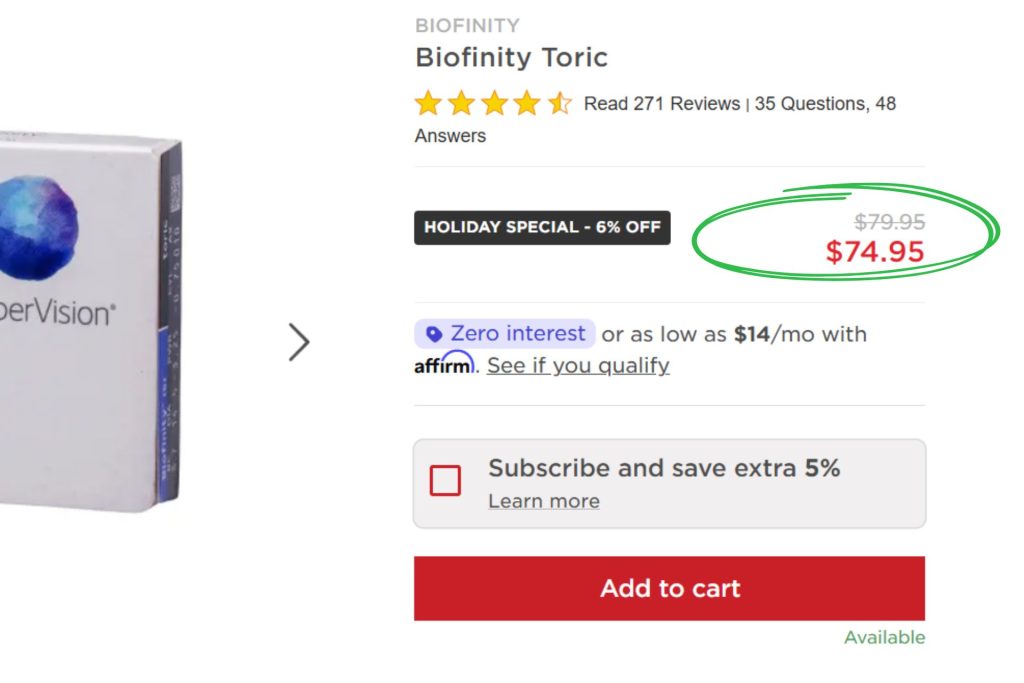Click the first gold star rating icon
Viewport: 1024px width, 683px height.
(x=427, y=103)
